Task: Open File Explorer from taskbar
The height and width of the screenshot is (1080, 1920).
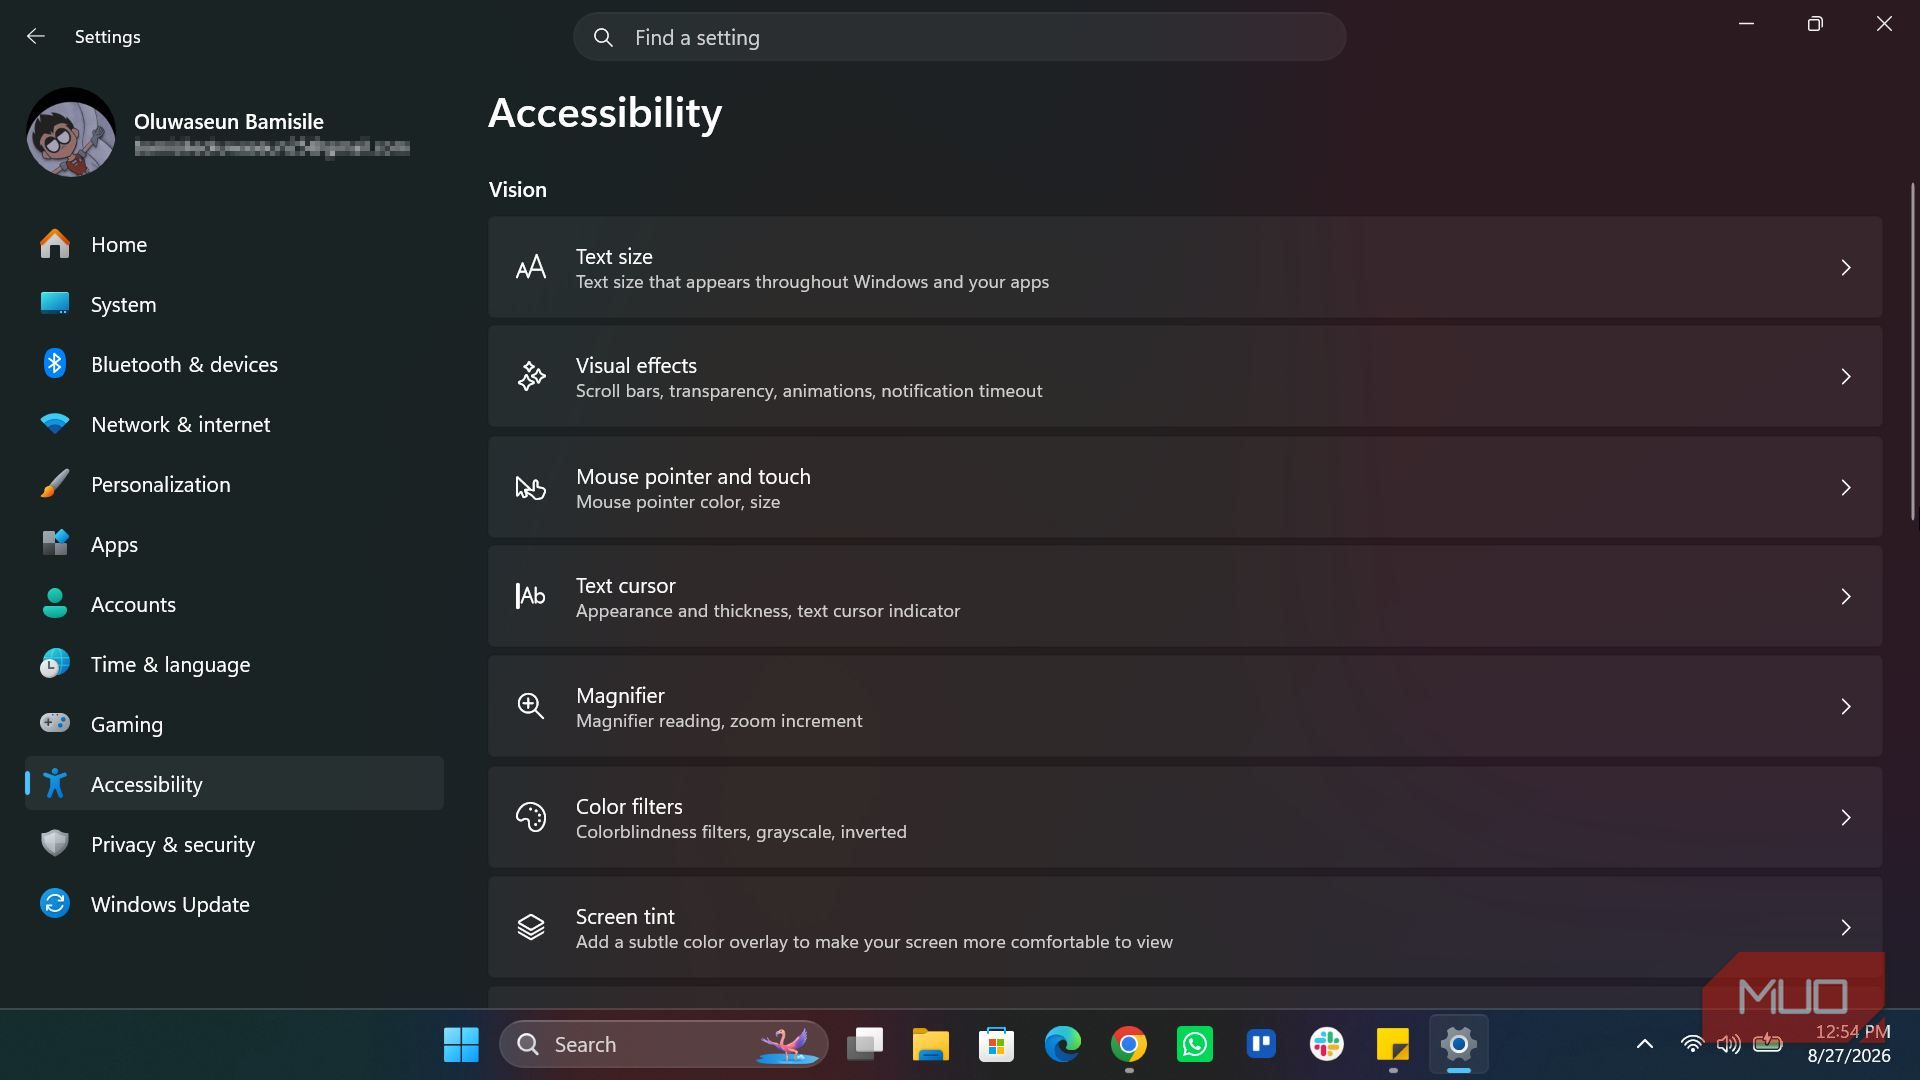Action: pos(930,1044)
